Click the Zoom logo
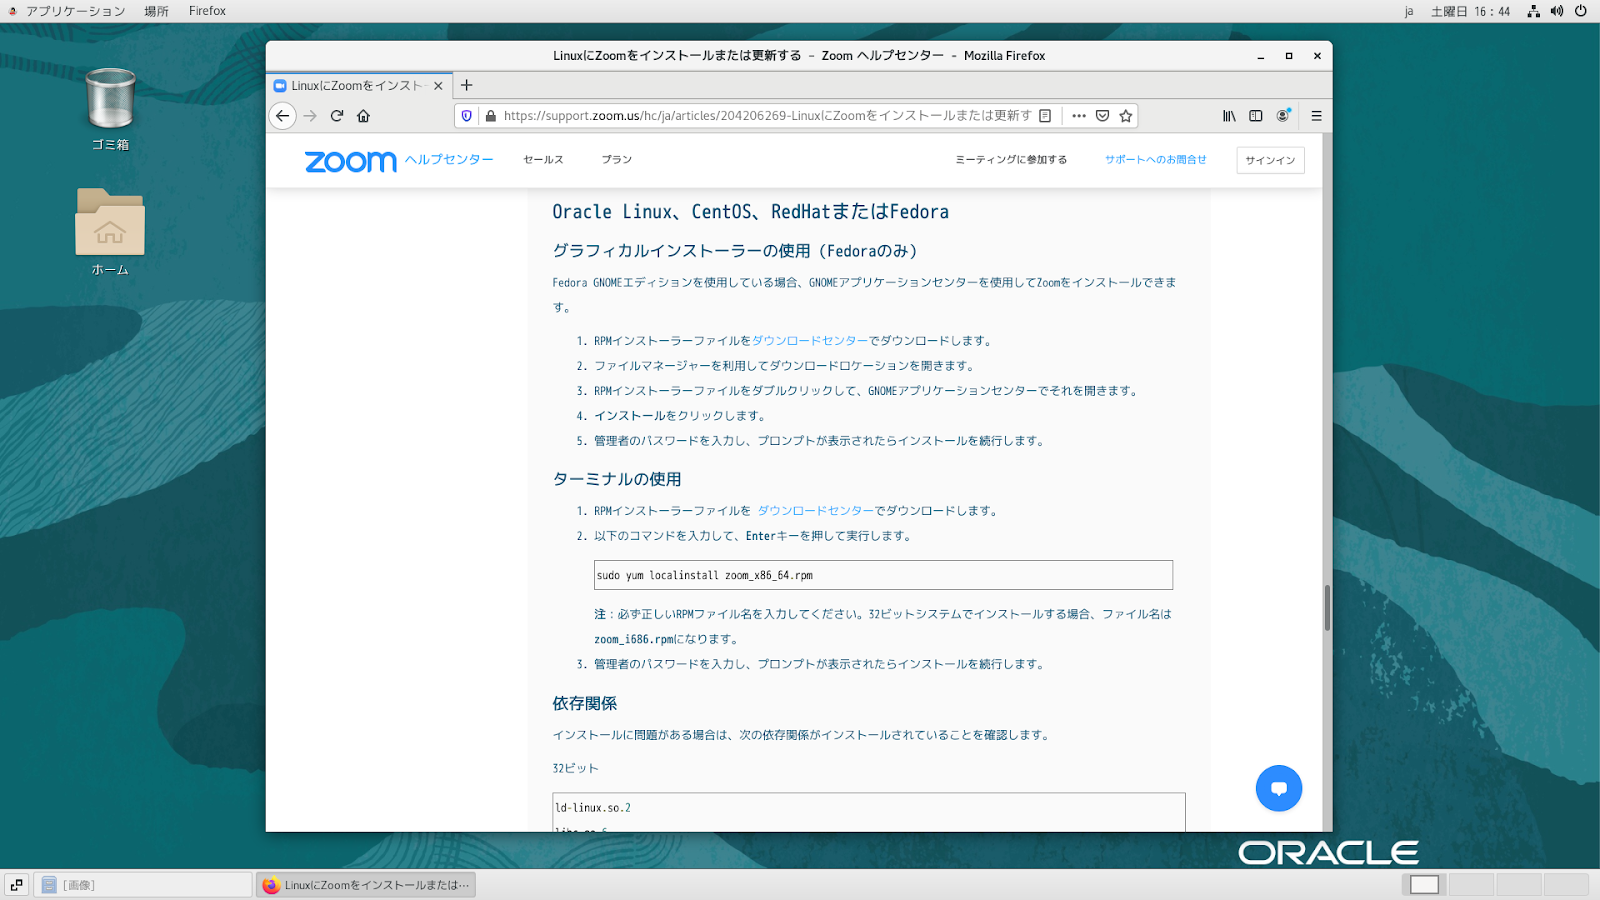The width and height of the screenshot is (1600, 900). pos(351,161)
